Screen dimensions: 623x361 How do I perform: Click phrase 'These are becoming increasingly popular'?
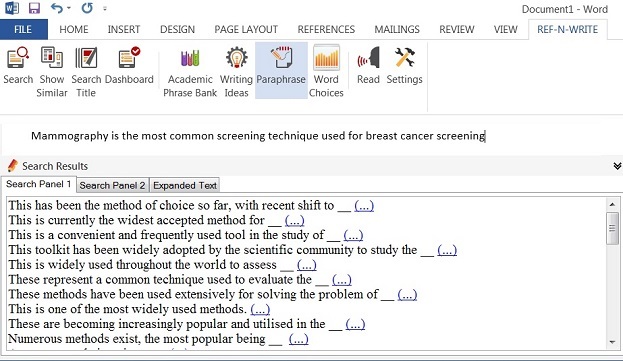pyautogui.click(x=118, y=324)
